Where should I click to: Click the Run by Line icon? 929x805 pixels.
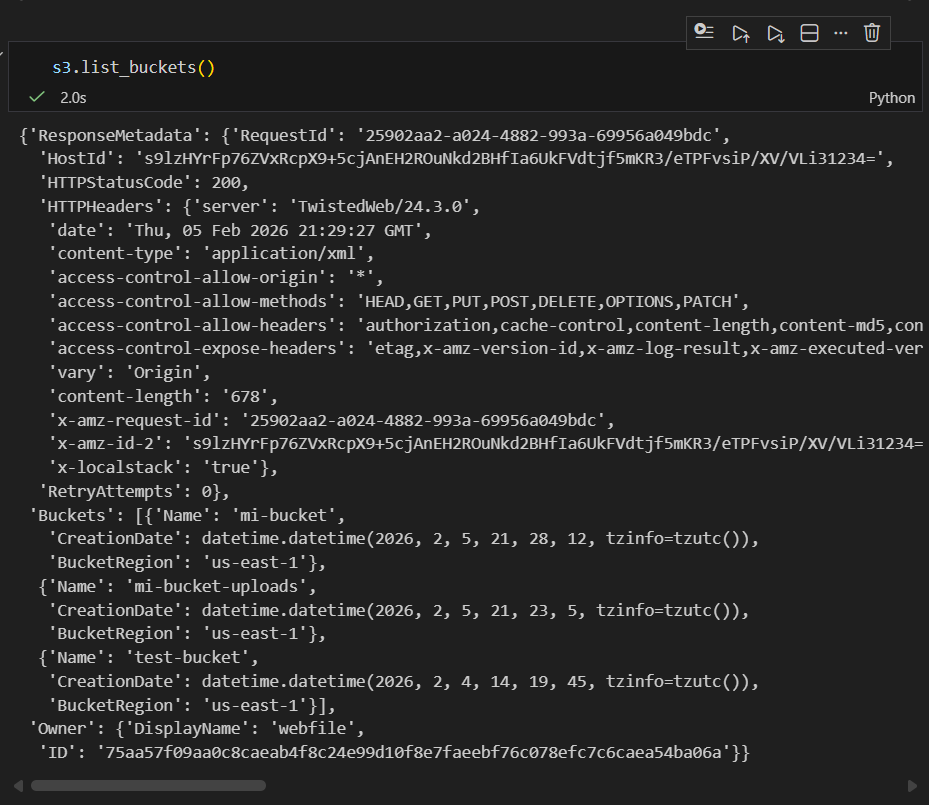705,33
